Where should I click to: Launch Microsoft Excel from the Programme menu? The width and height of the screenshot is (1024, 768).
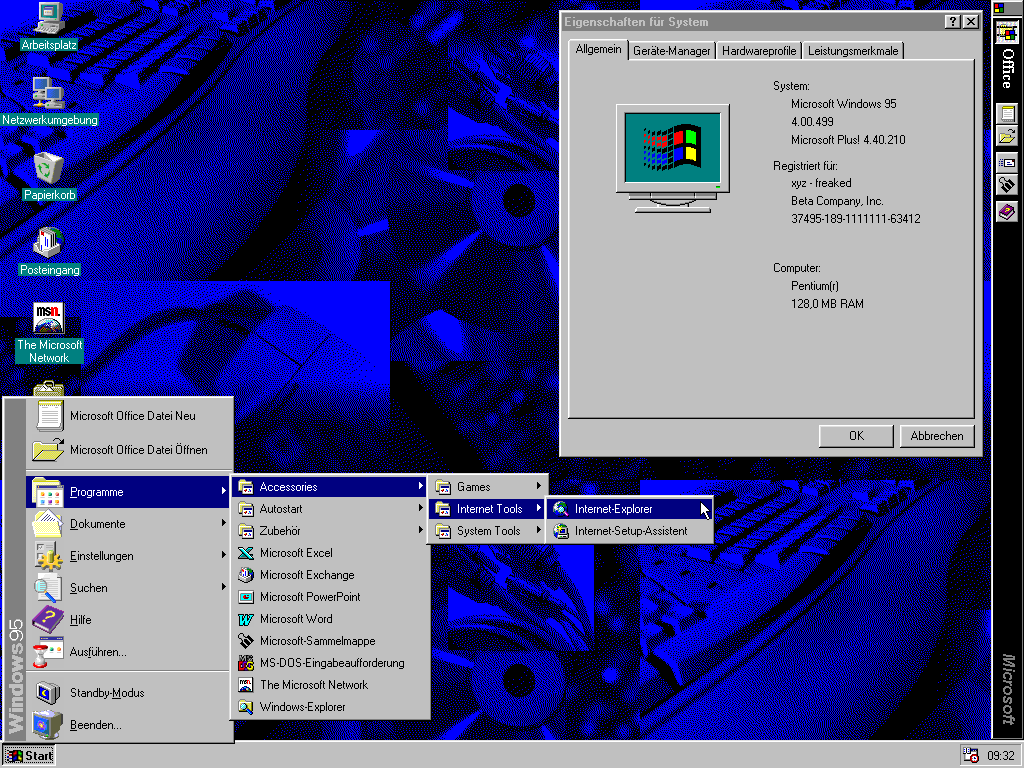295,553
